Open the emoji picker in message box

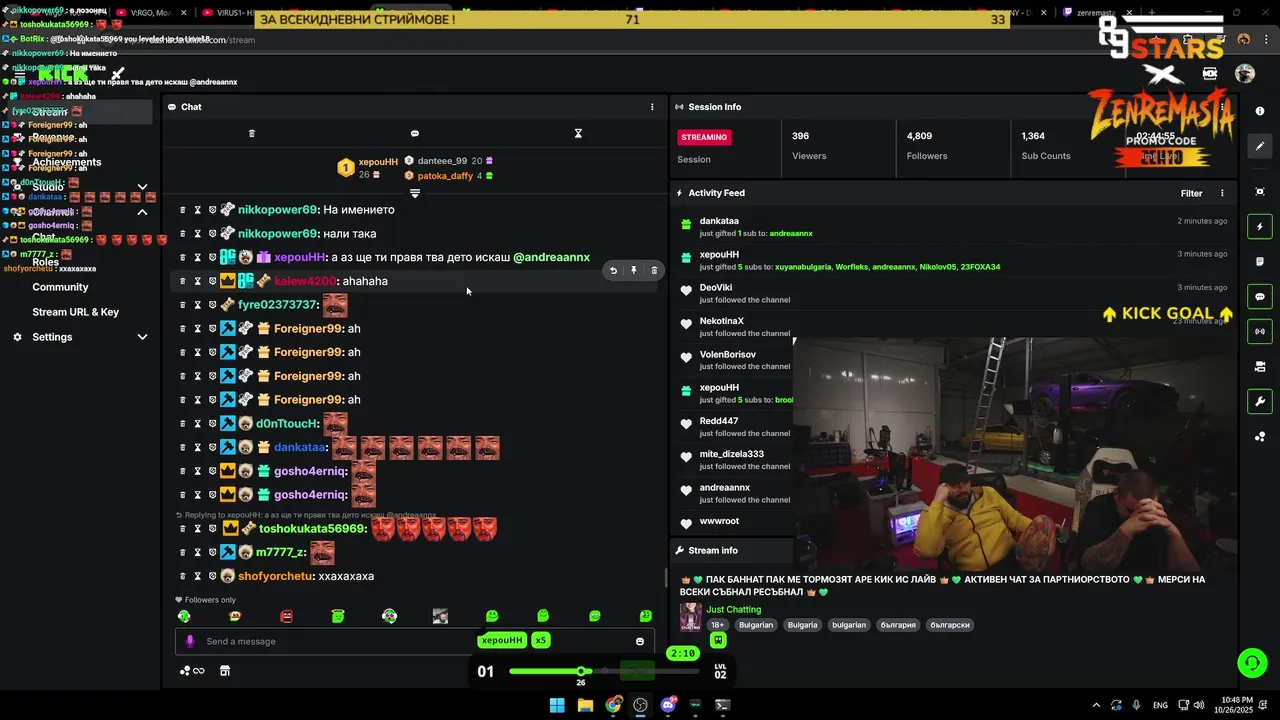[640, 641]
